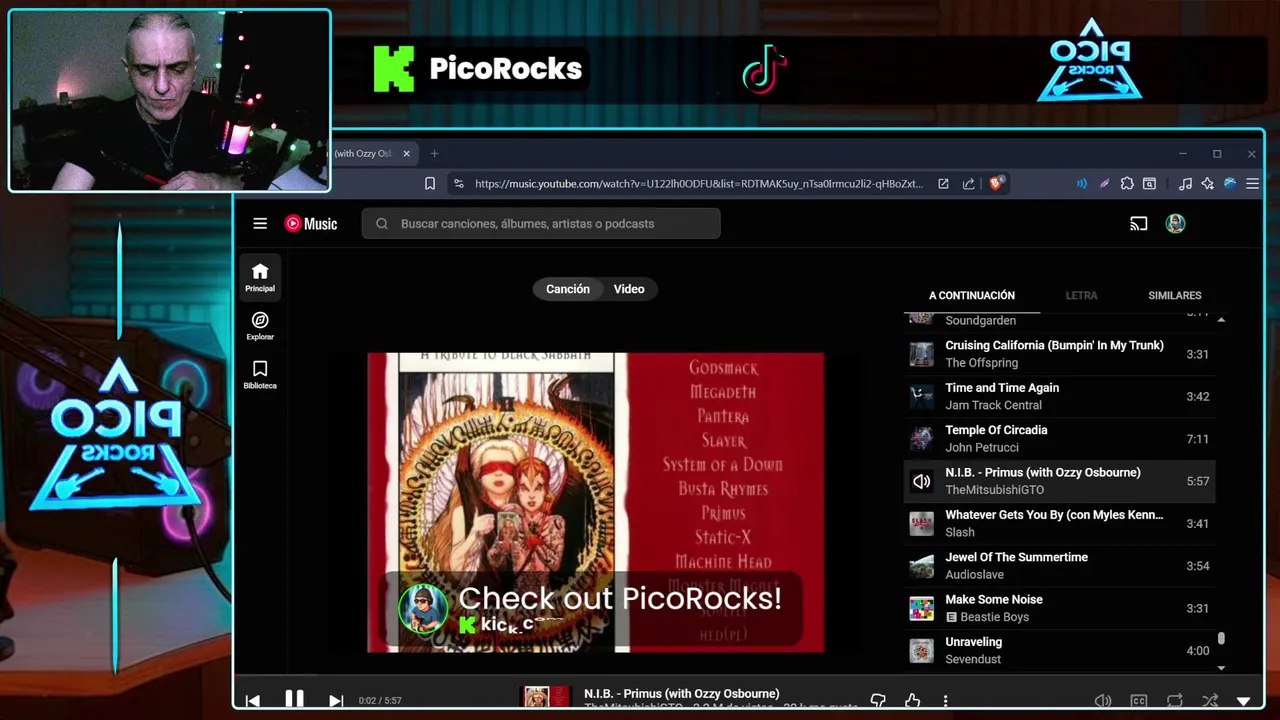
Task: Open Principal in the sidebar
Action: click(x=260, y=277)
